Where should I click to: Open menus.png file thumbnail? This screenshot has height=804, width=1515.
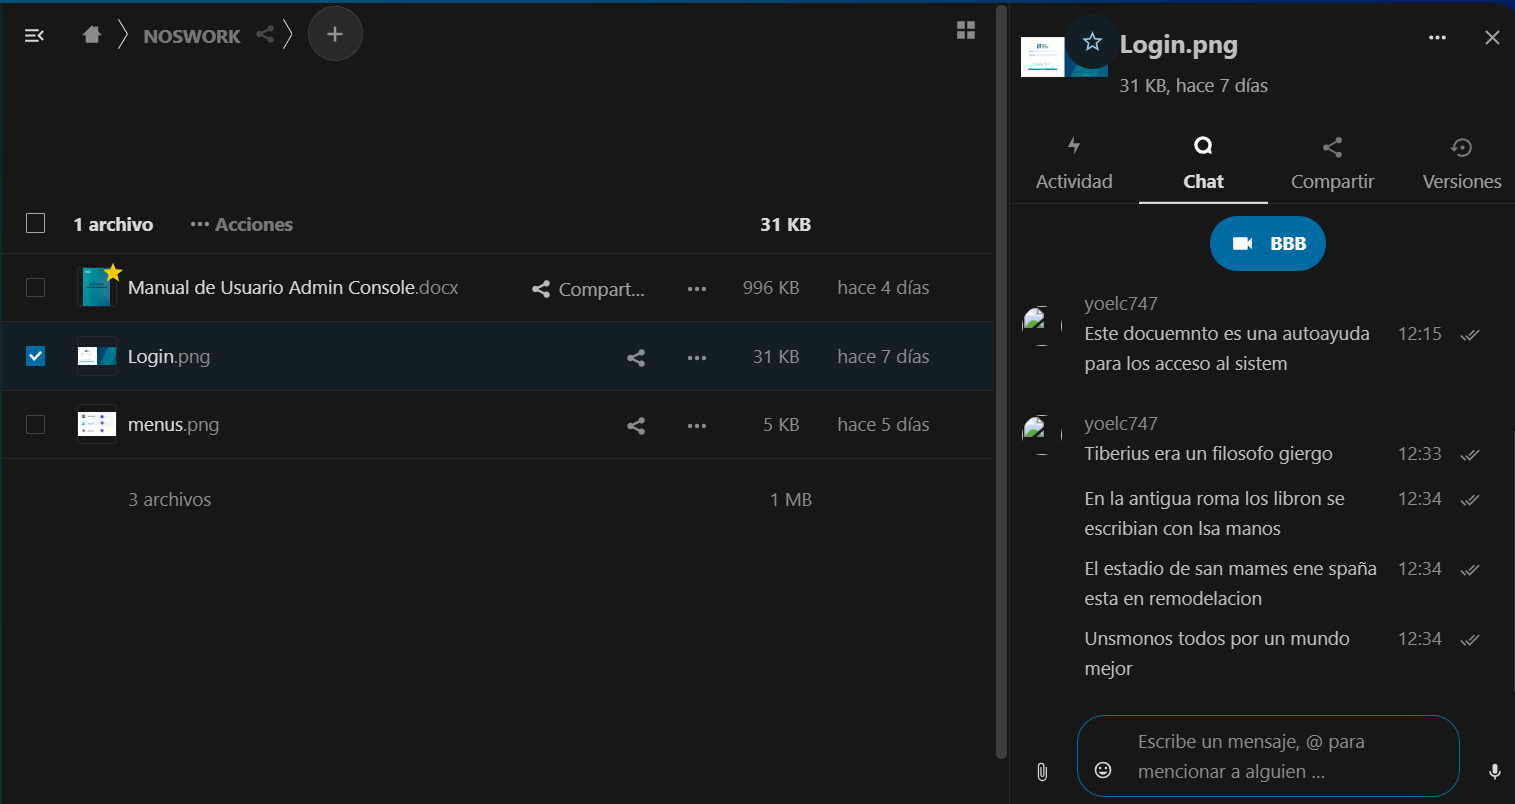(x=97, y=424)
